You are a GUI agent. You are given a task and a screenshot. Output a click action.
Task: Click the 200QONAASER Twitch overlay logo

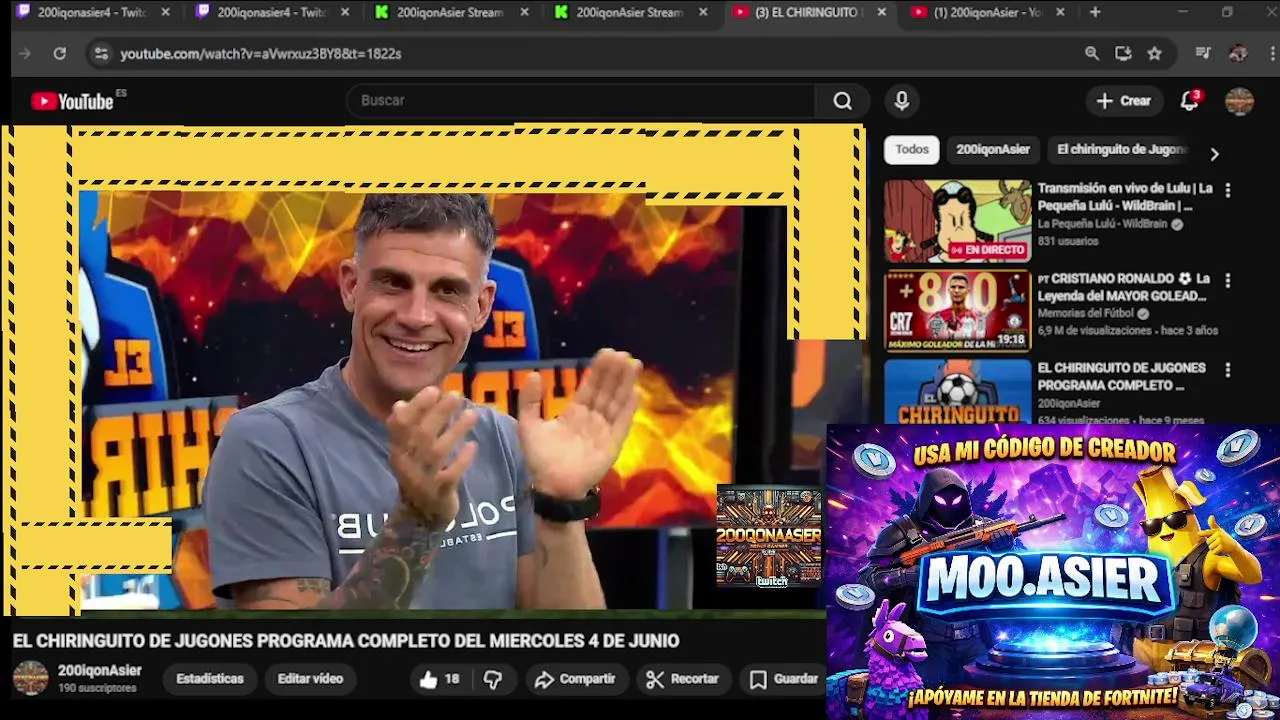coord(769,537)
